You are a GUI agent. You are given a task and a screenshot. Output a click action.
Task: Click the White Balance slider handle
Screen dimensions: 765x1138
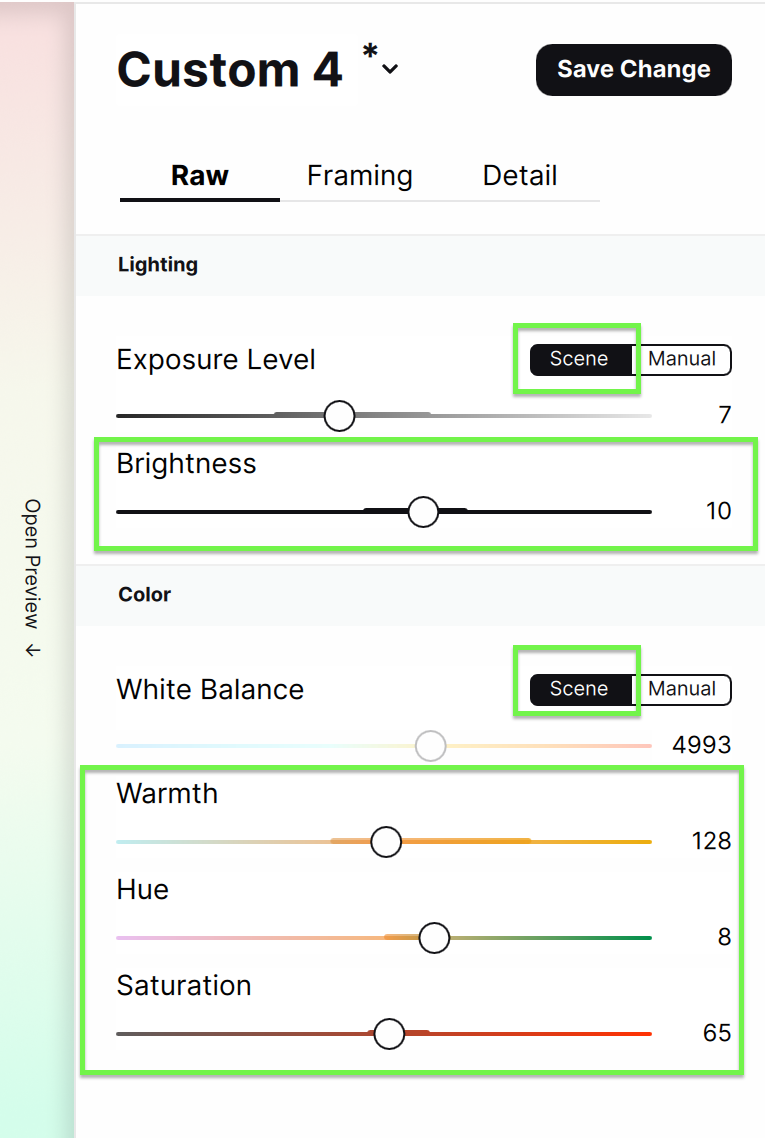click(430, 745)
